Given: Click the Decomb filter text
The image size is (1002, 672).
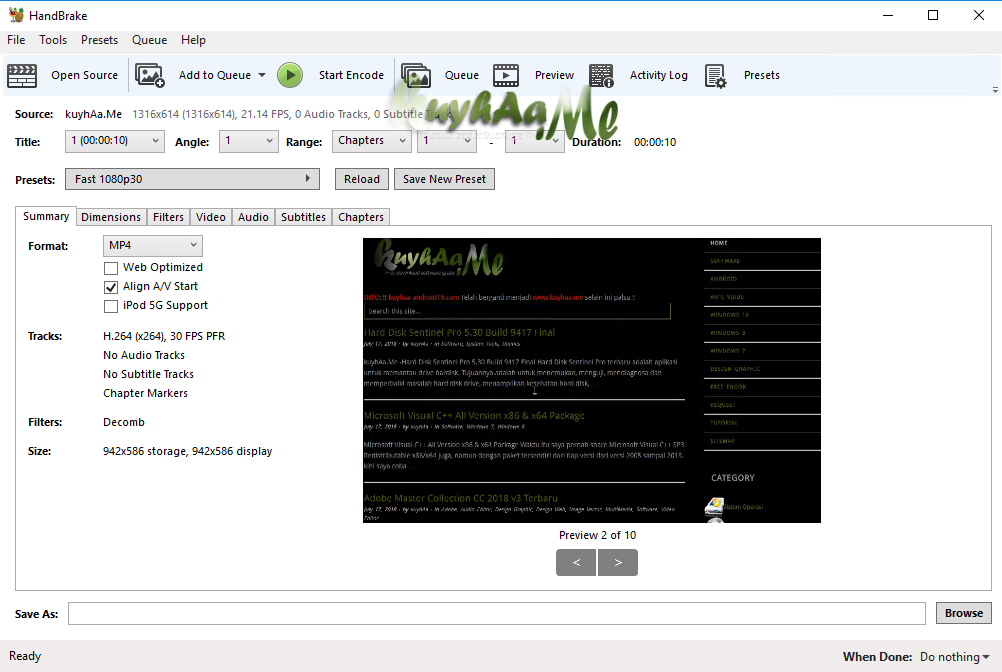Looking at the screenshot, I should click(124, 422).
